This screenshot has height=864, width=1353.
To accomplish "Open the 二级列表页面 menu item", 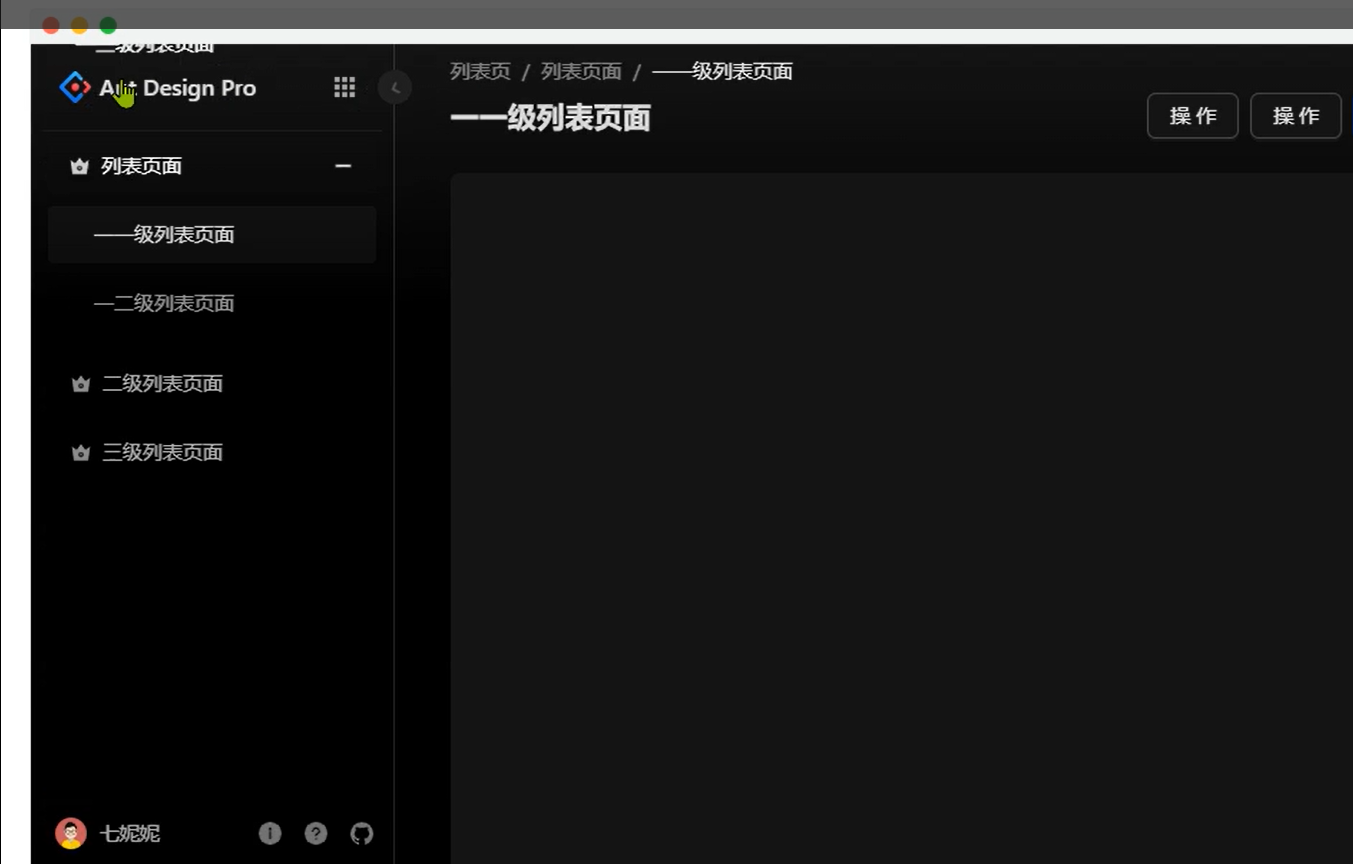I will pos(162,383).
